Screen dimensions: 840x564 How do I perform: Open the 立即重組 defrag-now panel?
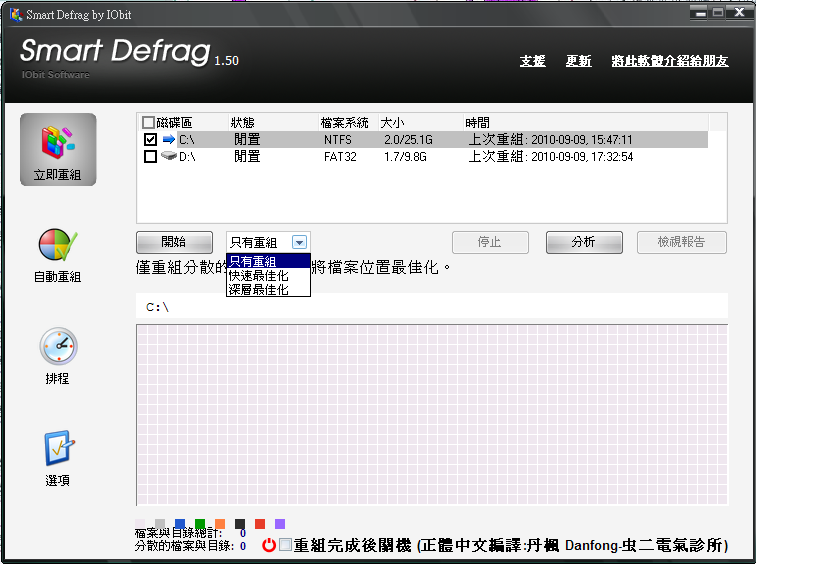point(58,149)
